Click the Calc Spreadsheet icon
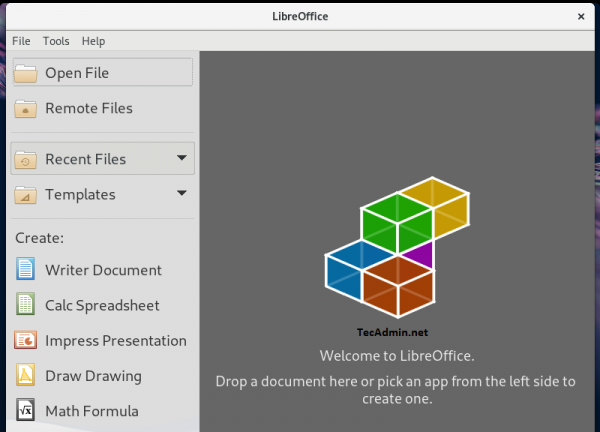 [x=26, y=305]
